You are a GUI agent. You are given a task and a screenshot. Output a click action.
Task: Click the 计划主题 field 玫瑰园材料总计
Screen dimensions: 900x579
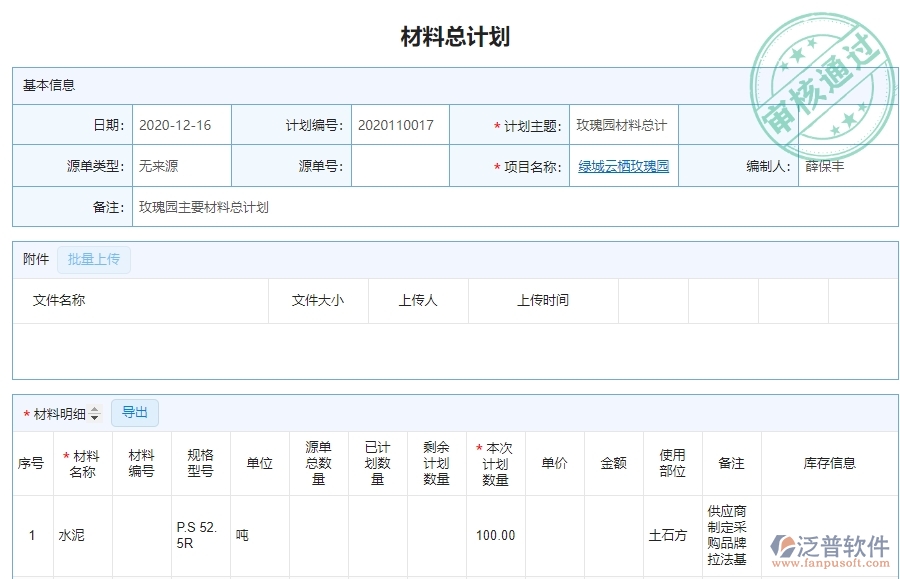[x=624, y=124]
